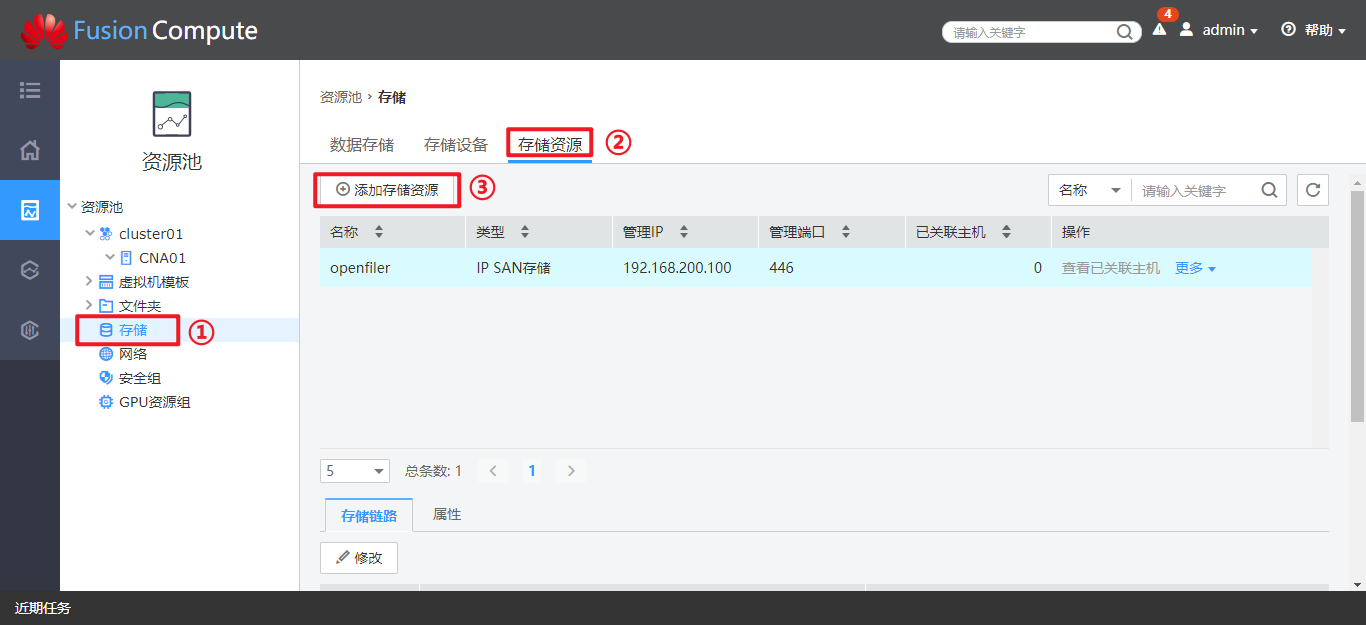Click page number 1
The height and width of the screenshot is (625, 1366).
tap(532, 471)
